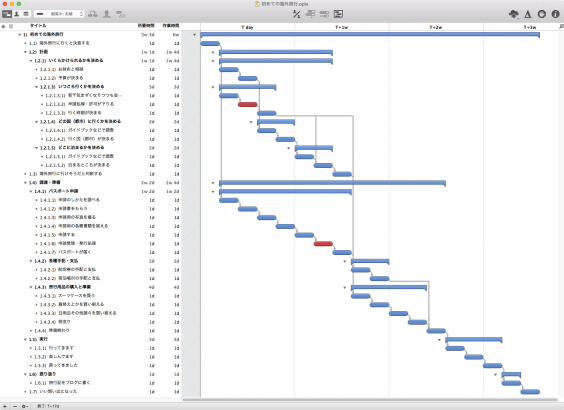
Task: Click the 所要時間 column header
Action: (x=146, y=26)
